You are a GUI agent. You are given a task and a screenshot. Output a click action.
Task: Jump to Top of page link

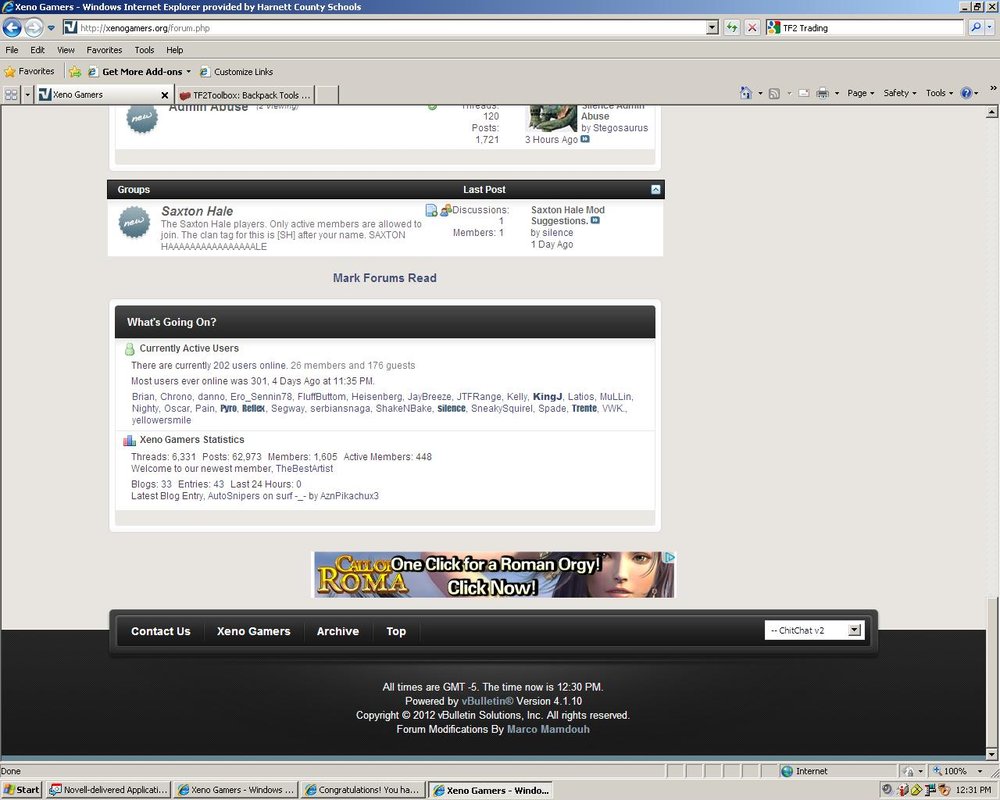(395, 631)
